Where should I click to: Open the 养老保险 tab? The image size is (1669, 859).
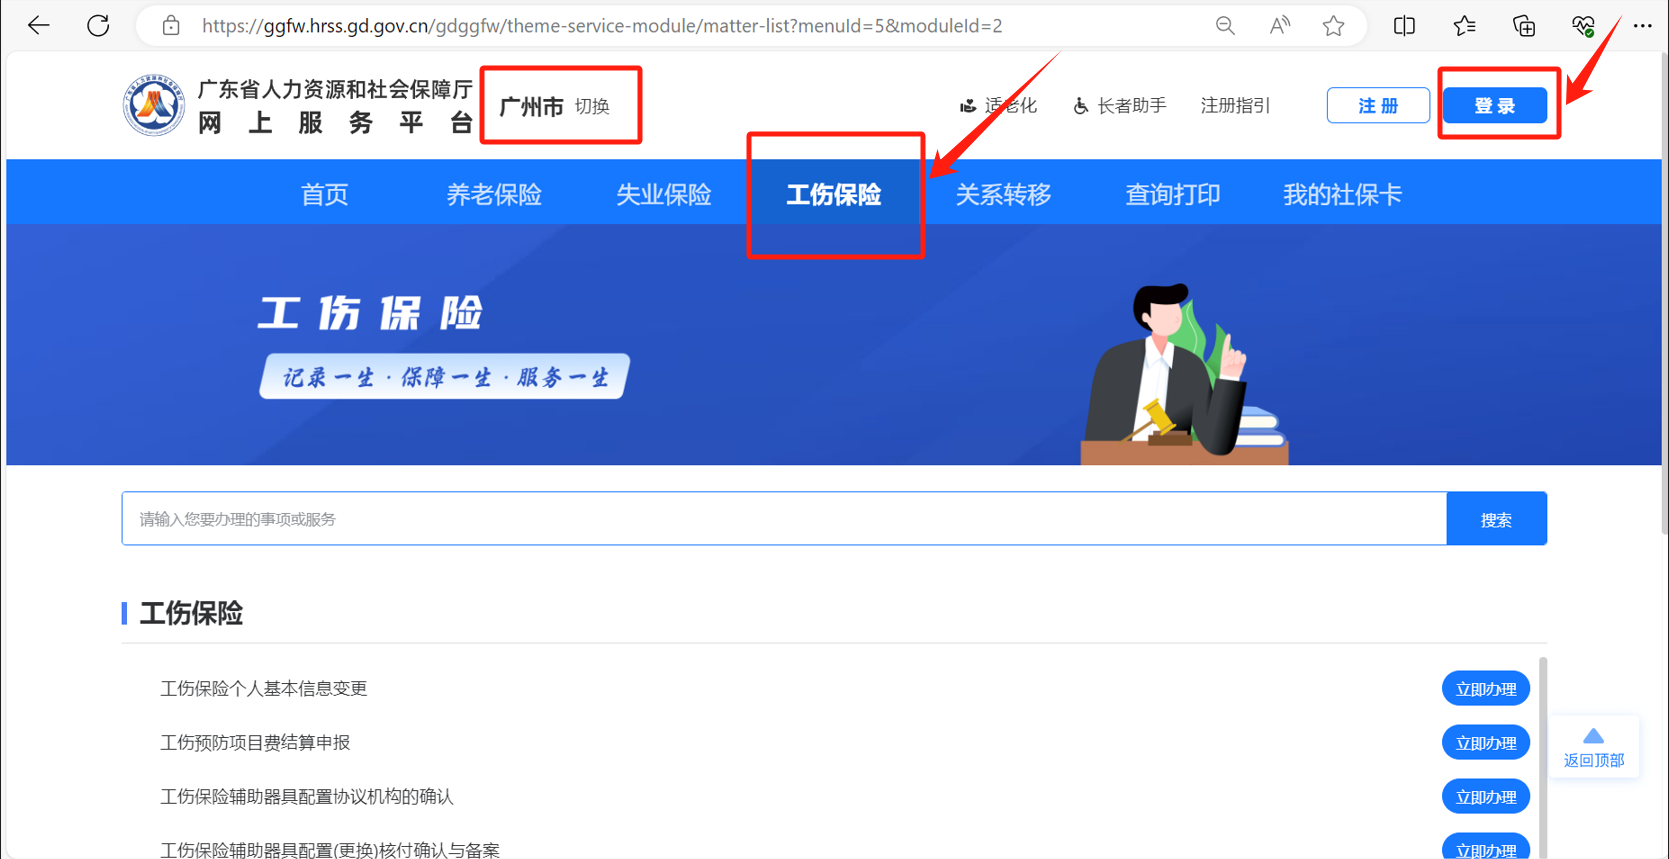pos(494,194)
